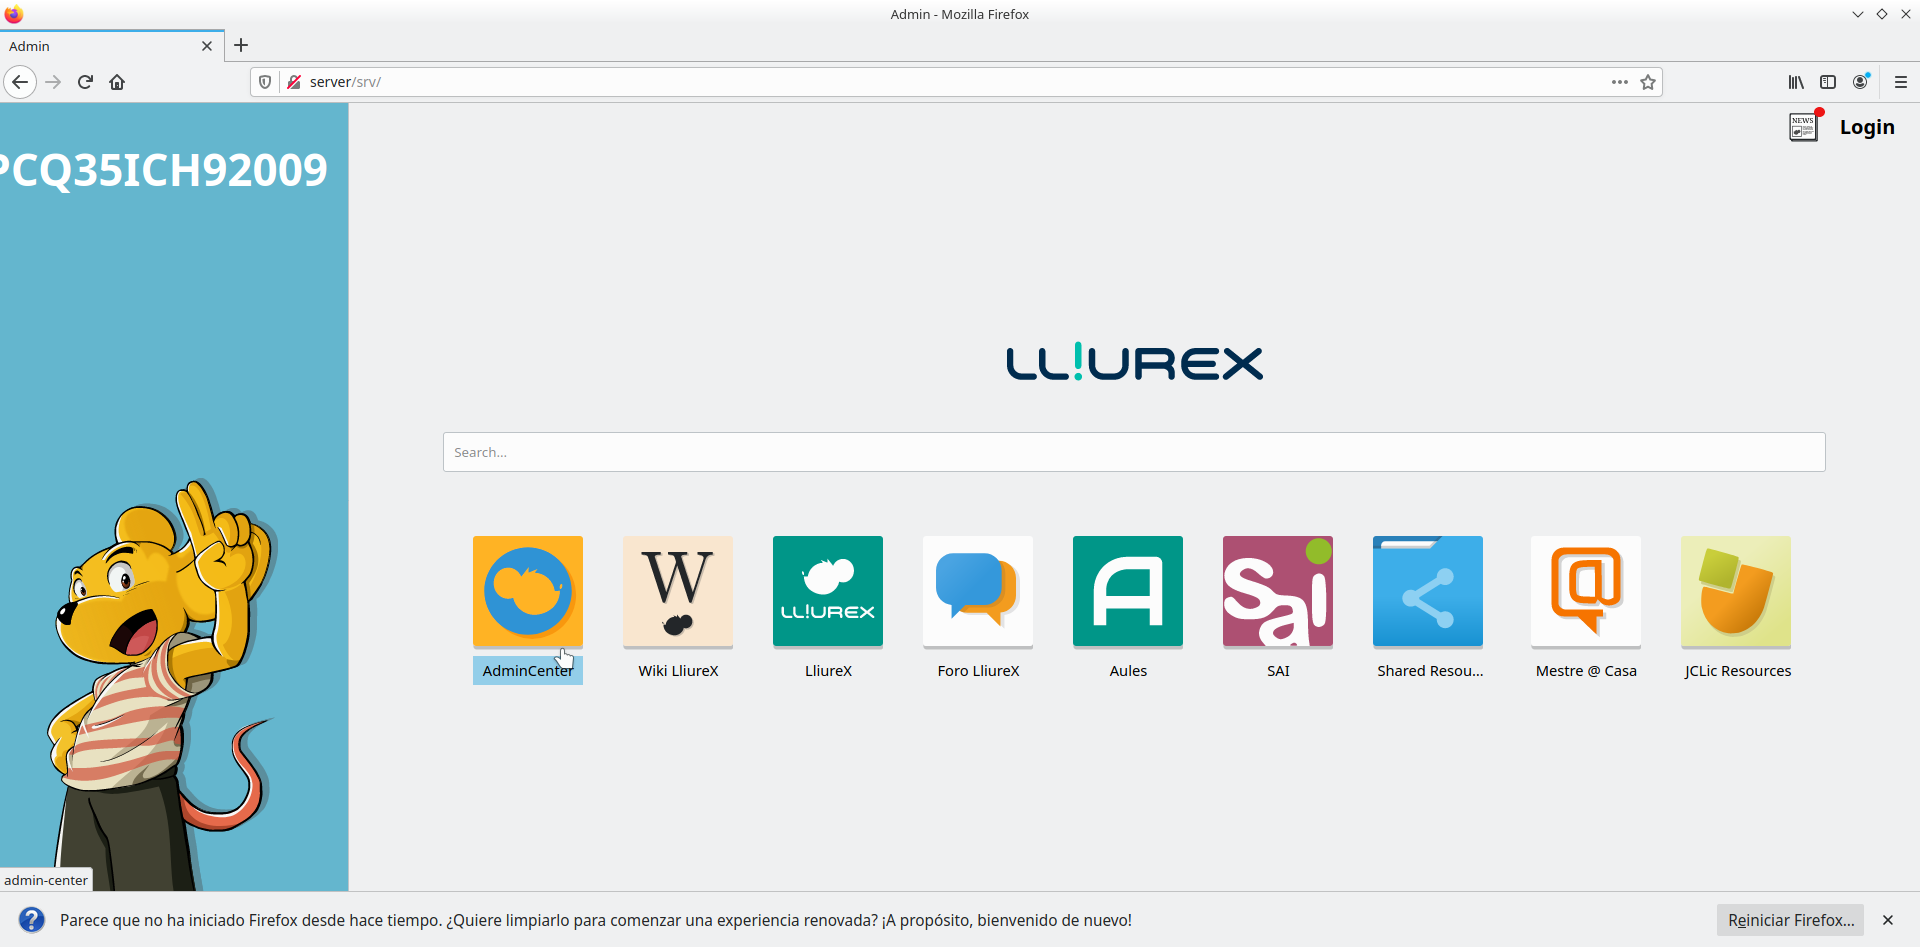Open the Firefox hamburger menu
Screen dimensions: 1920x947
pos(1901,82)
